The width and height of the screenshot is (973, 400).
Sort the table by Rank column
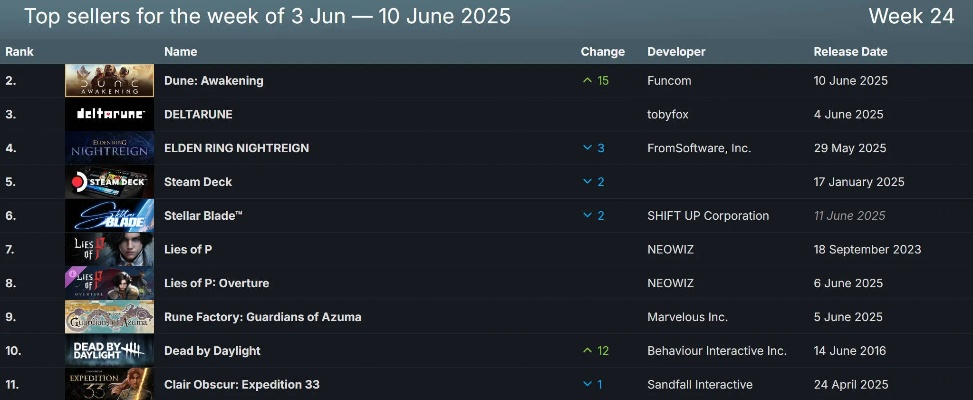coord(20,52)
